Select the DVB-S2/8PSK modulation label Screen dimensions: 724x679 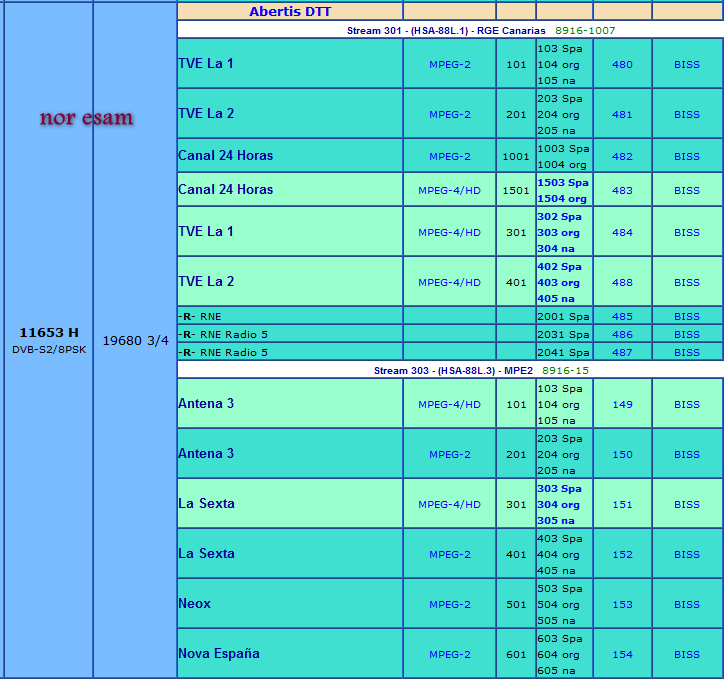49,349
